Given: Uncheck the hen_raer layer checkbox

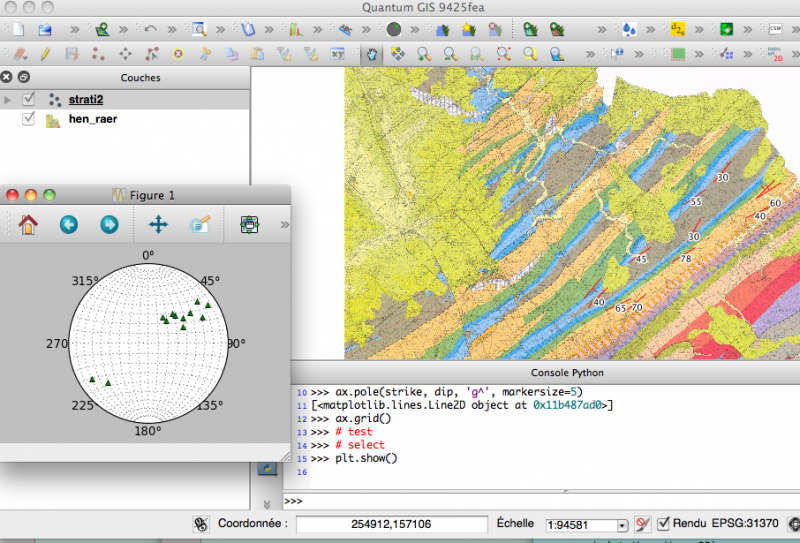Looking at the screenshot, I should [29, 119].
